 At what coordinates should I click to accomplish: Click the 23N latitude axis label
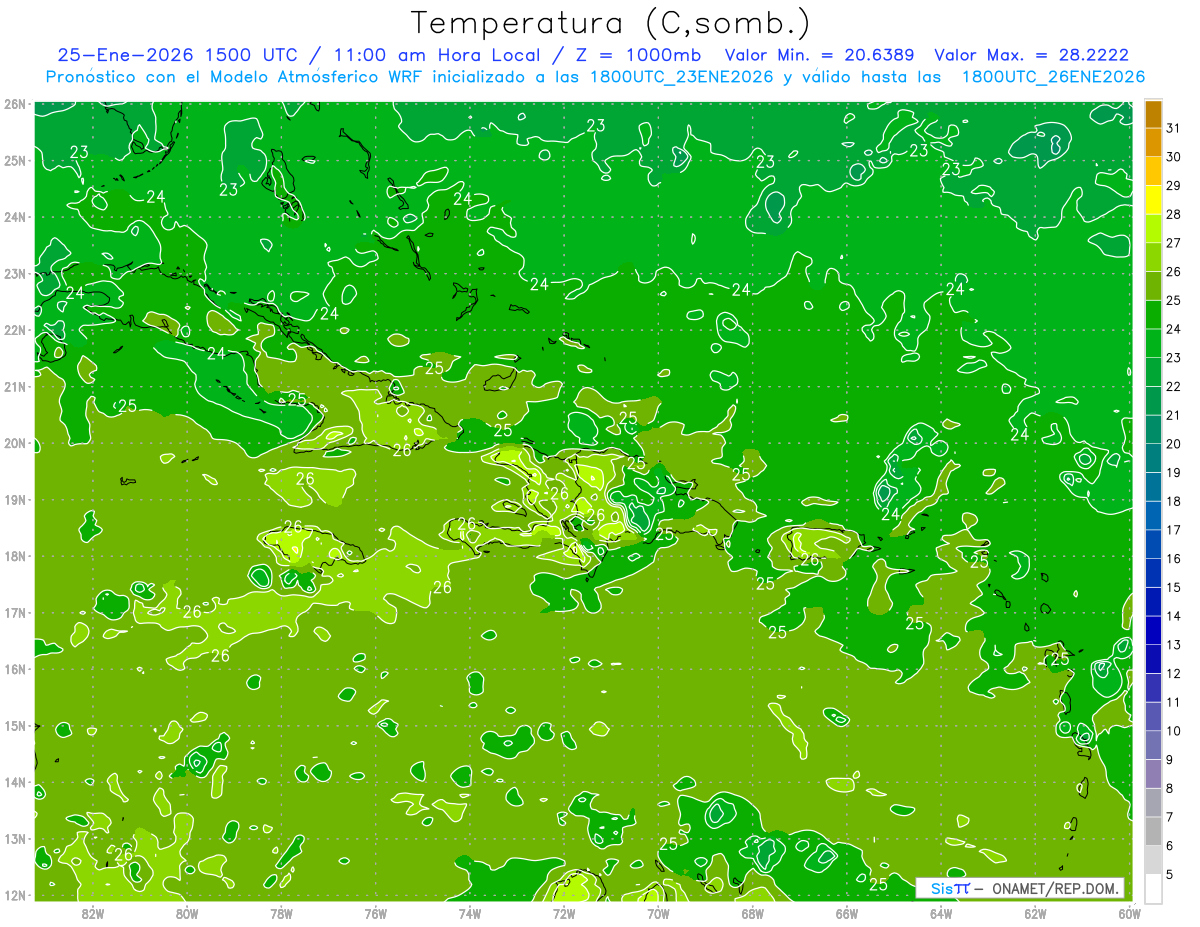tap(15, 274)
